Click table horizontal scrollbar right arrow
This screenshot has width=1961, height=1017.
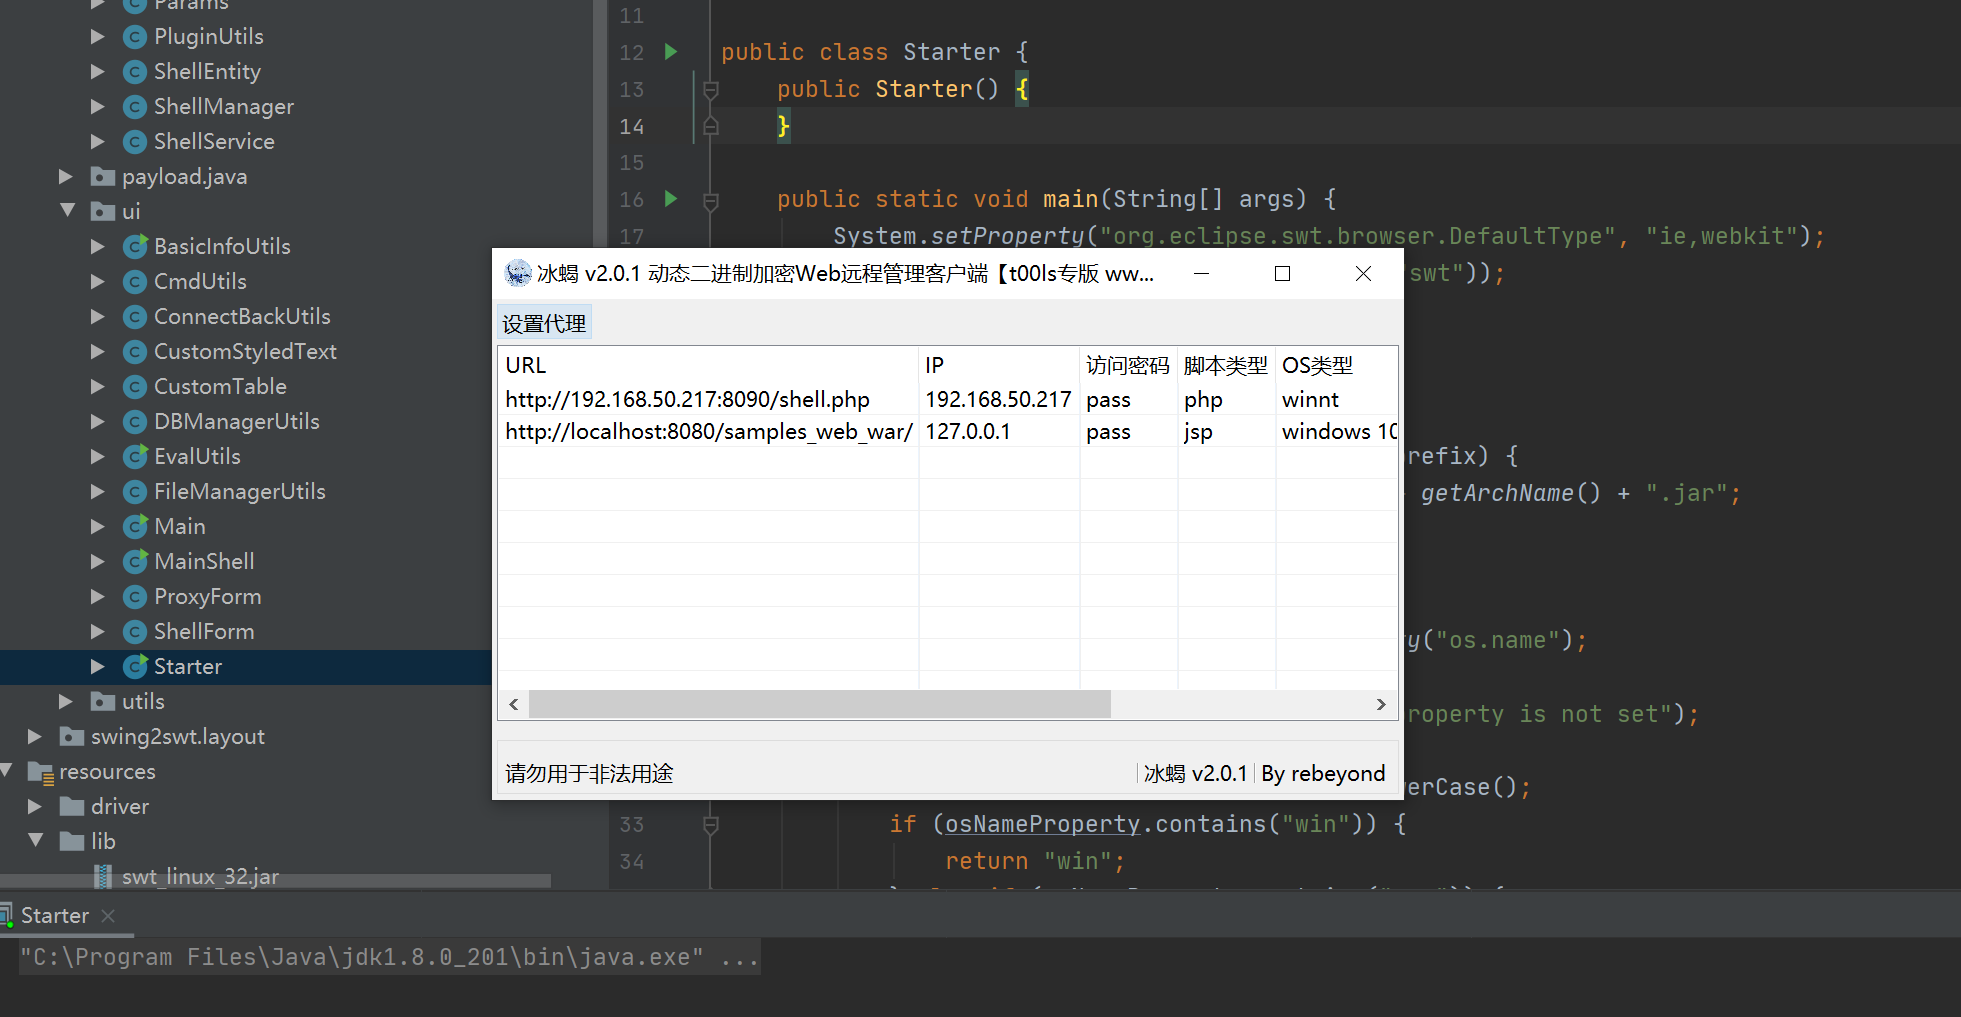1381,704
